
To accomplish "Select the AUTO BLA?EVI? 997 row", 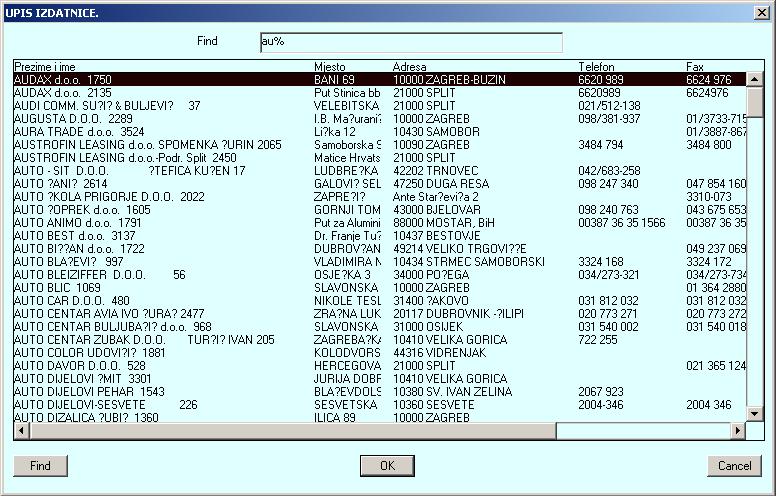I will coord(380,262).
